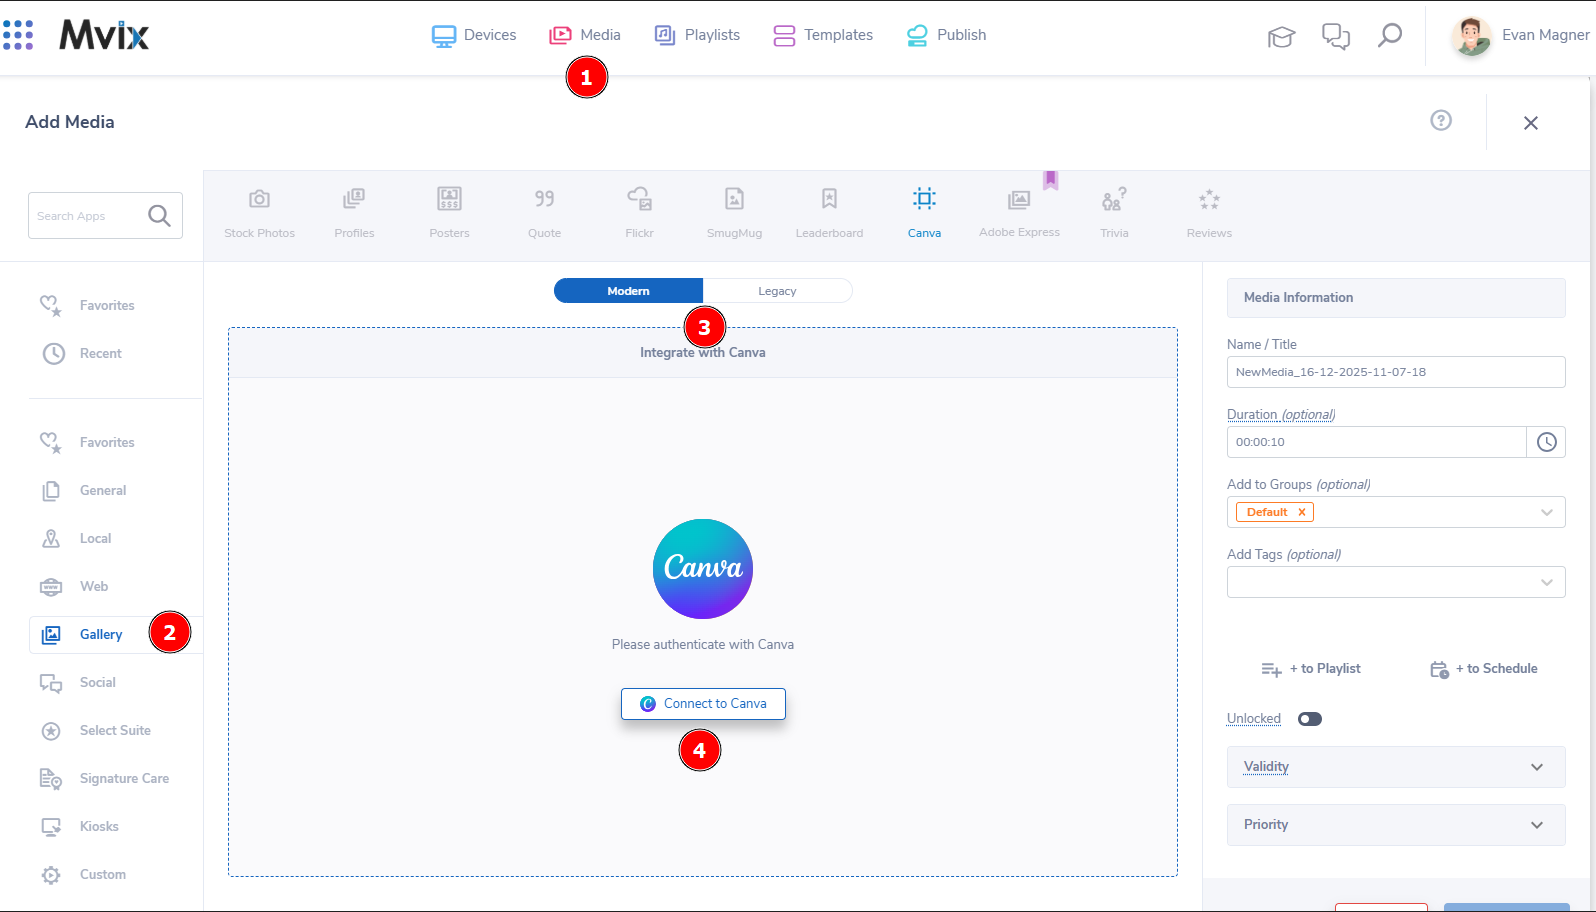Image resolution: width=1596 pixels, height=912 pixels.
Task: Click + to Playlist
Action: tap(1311, 669)
